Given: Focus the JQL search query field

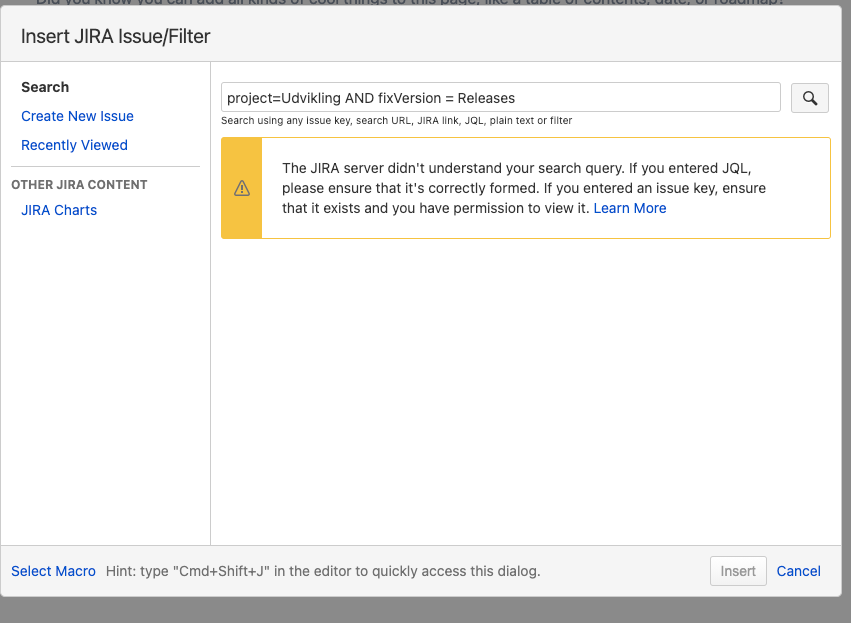Looking at the screenshot, I should (x=500, y=98).
